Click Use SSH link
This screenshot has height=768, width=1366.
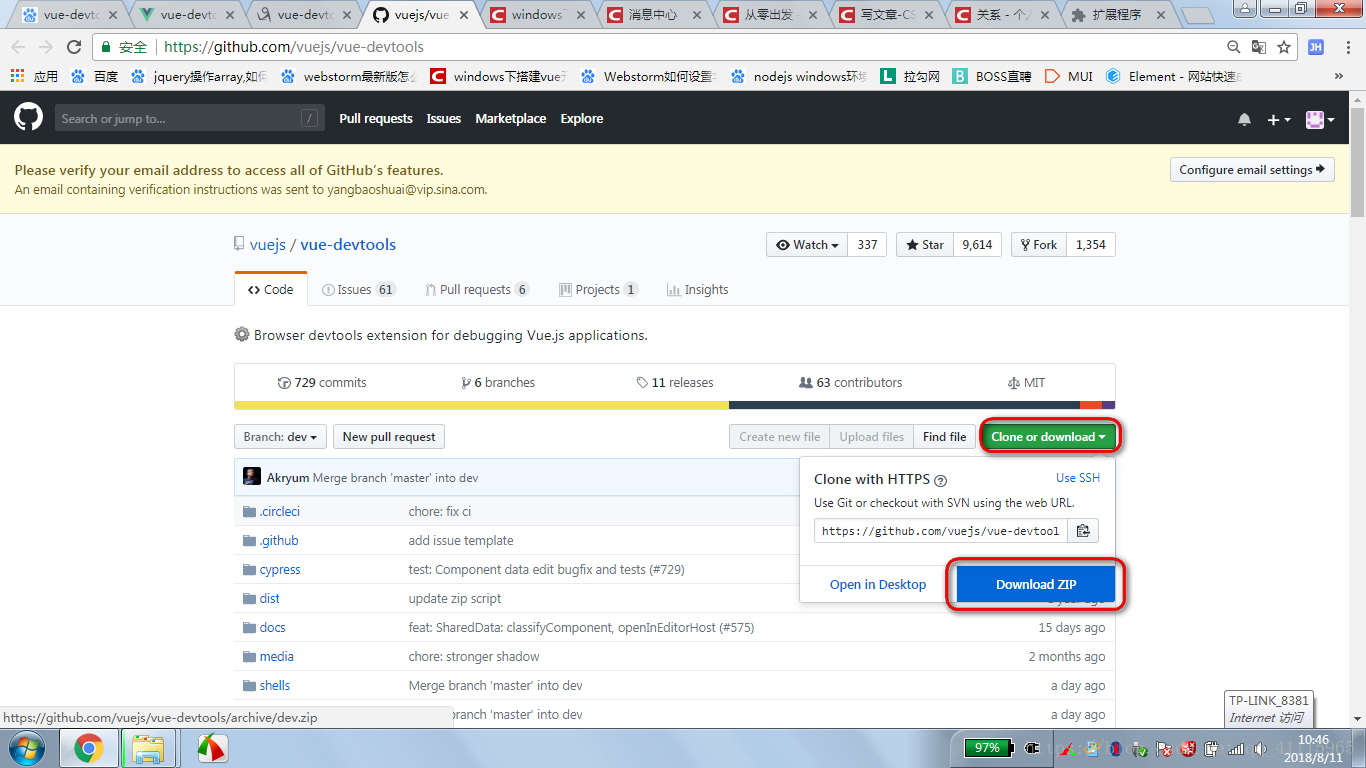tap(1077, 478)
